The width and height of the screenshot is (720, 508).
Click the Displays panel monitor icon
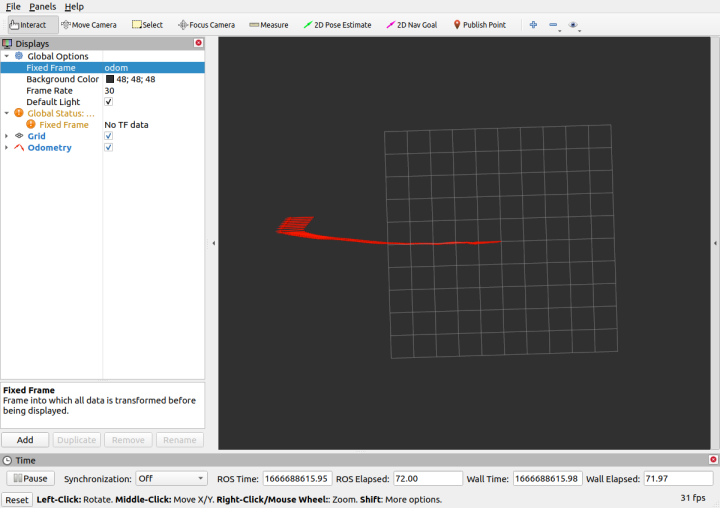pos(7,44)
